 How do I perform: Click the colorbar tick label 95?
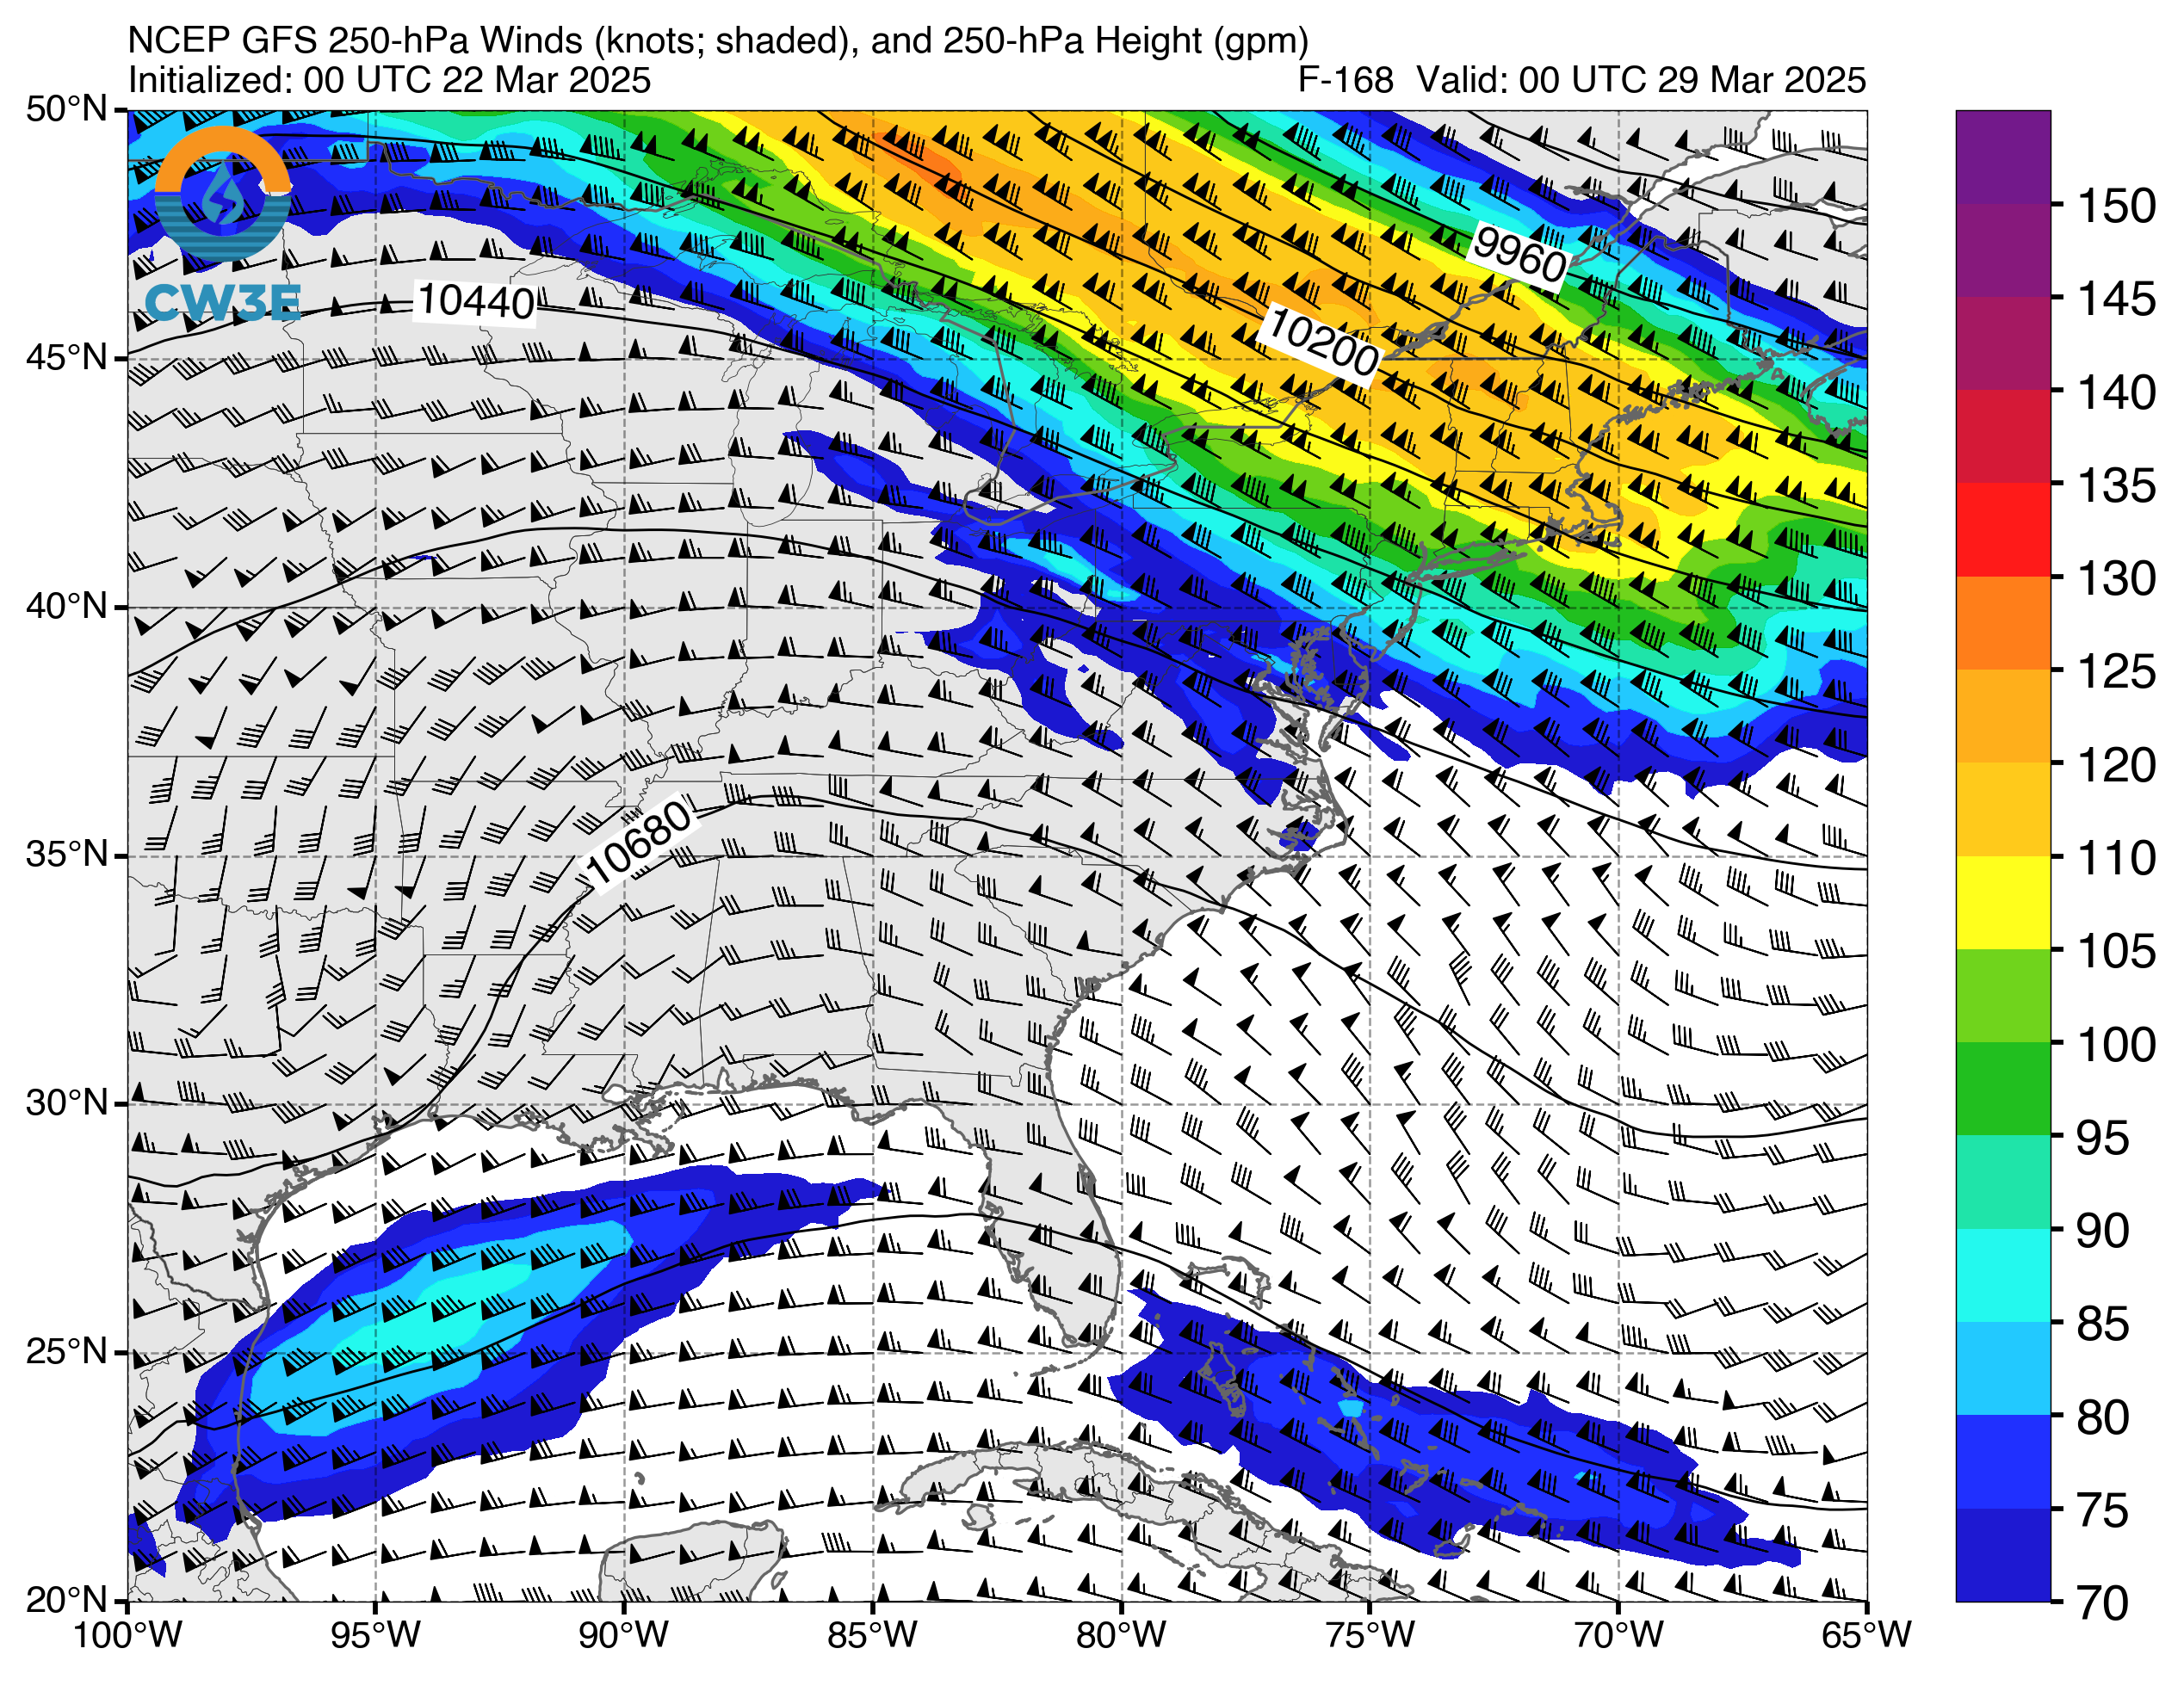click(2103, 1137)
